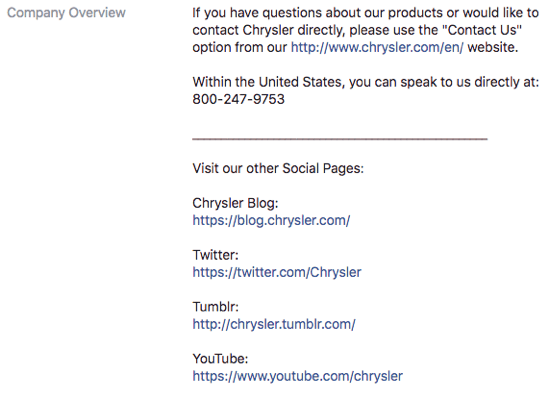Viewport: 550px width, 399px height.
Task: Visit the twitter.com/Chrysler link
Action: coord(277,272)
